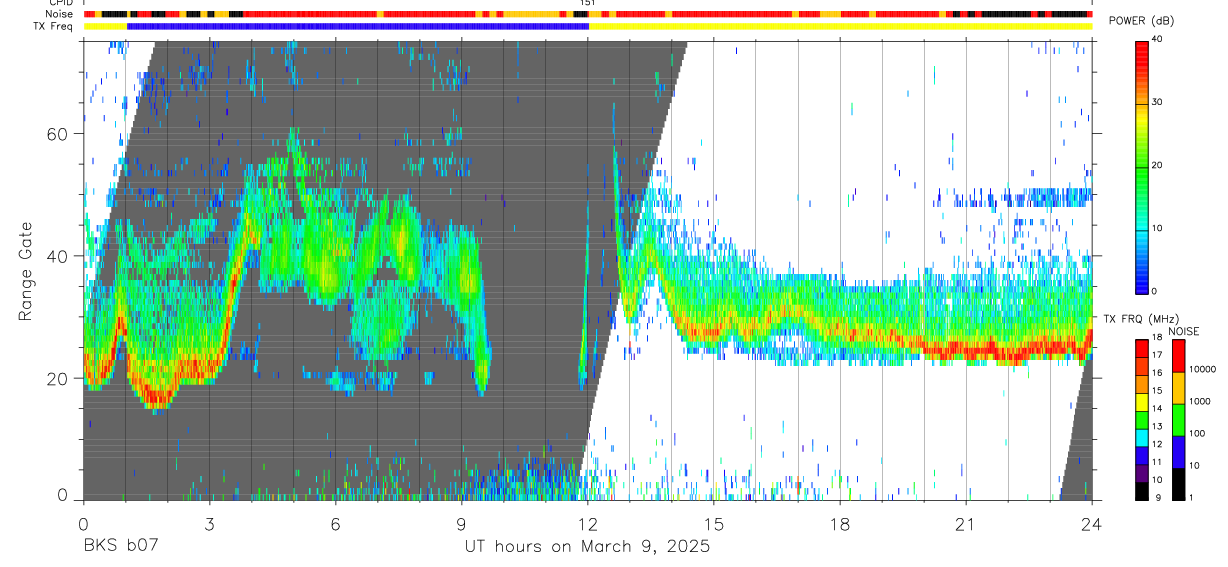Click the Noise row label at top left
1228x567 pixels.
(x=61, y=14)
